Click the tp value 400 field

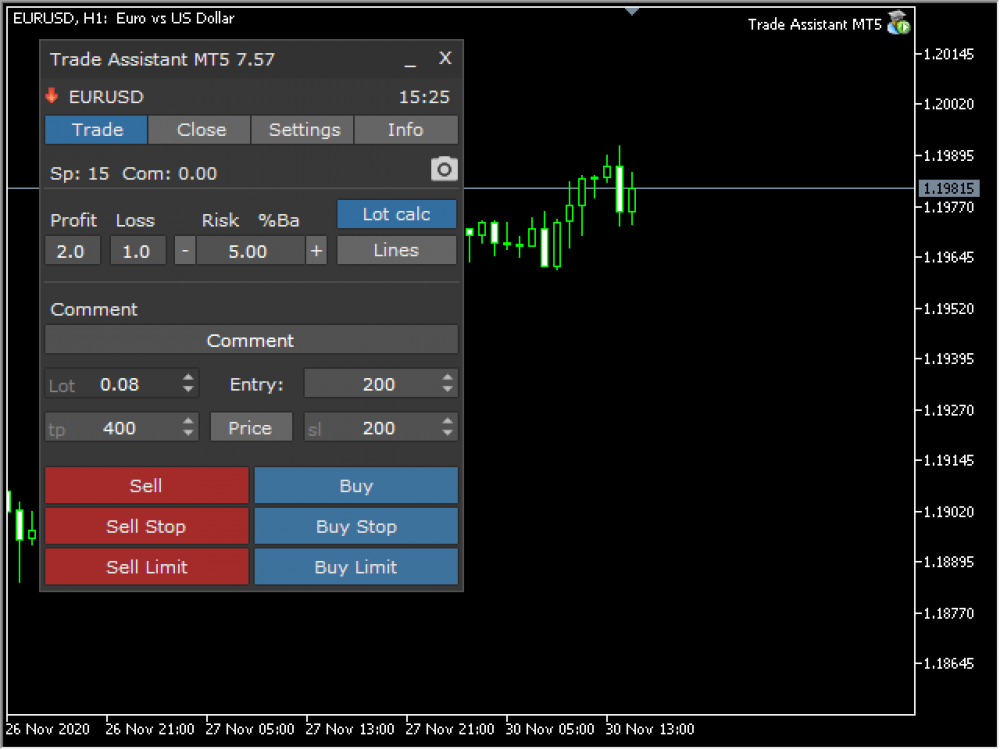(x=120, y=428)
